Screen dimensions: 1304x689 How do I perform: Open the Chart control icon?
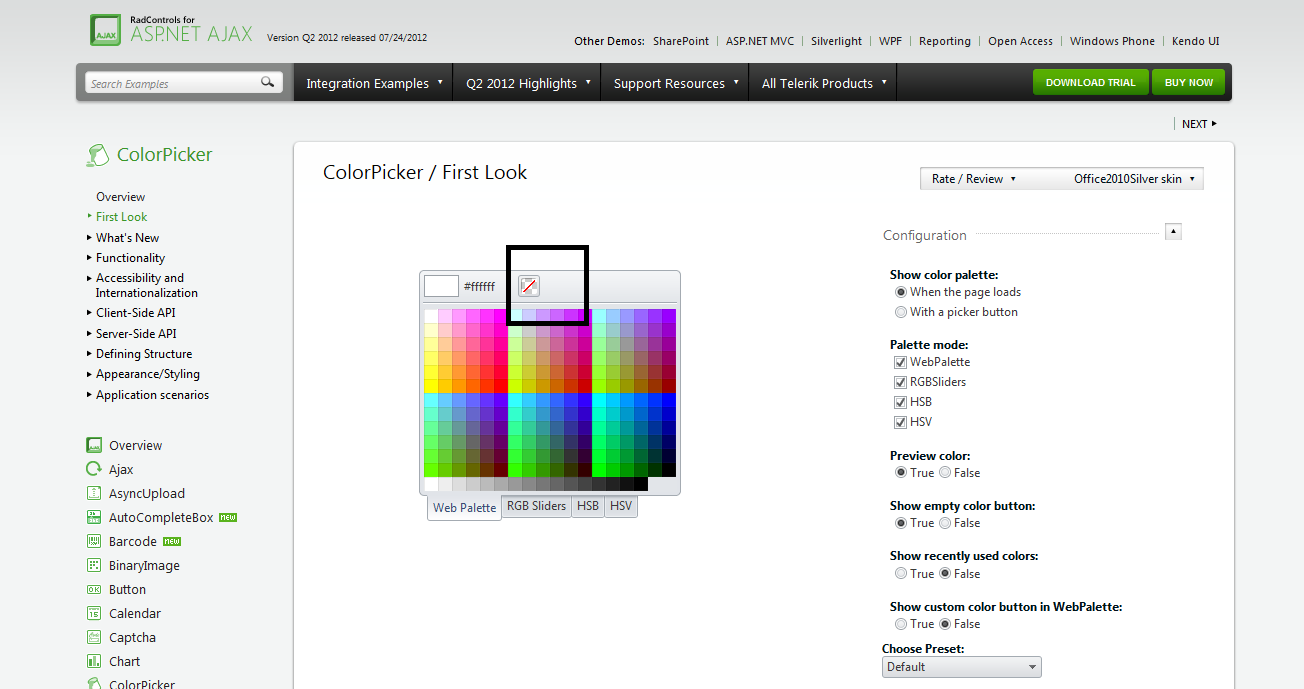tap(94, 661)
